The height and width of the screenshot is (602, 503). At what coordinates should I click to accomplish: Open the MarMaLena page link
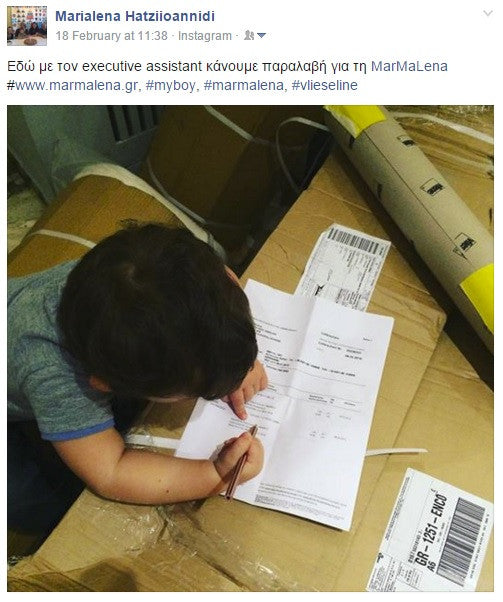409,66
